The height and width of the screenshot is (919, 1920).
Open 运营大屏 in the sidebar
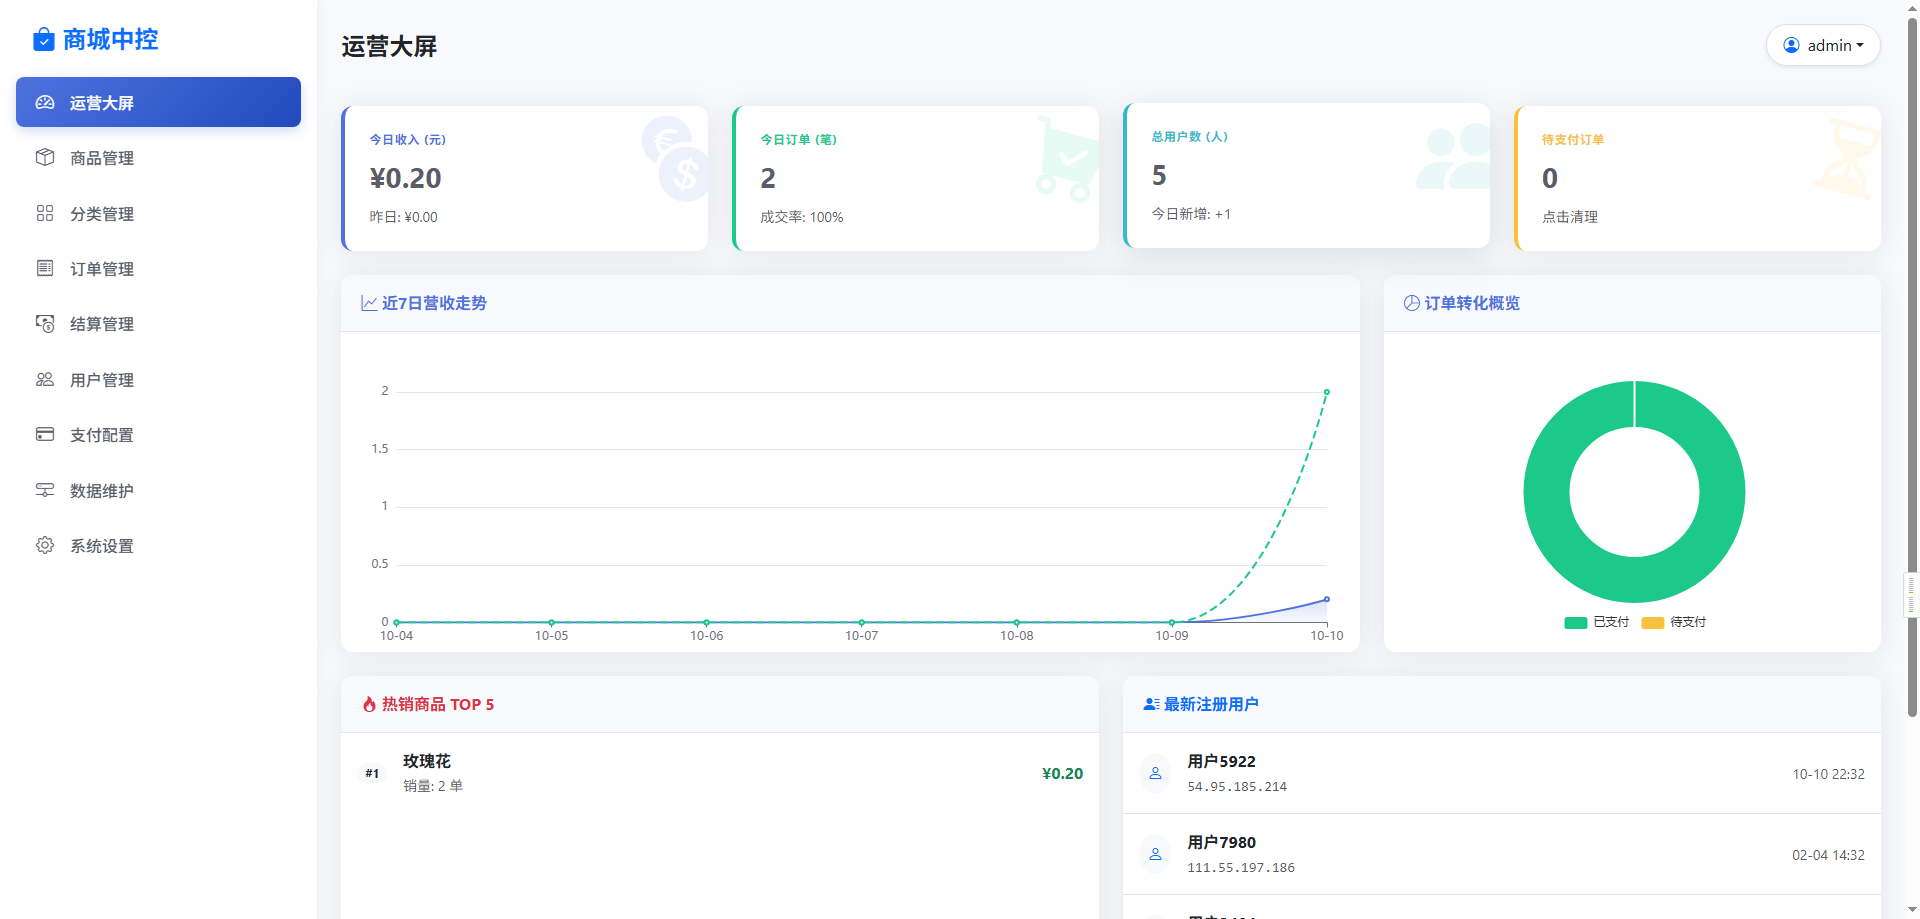[x=158, y=102]
